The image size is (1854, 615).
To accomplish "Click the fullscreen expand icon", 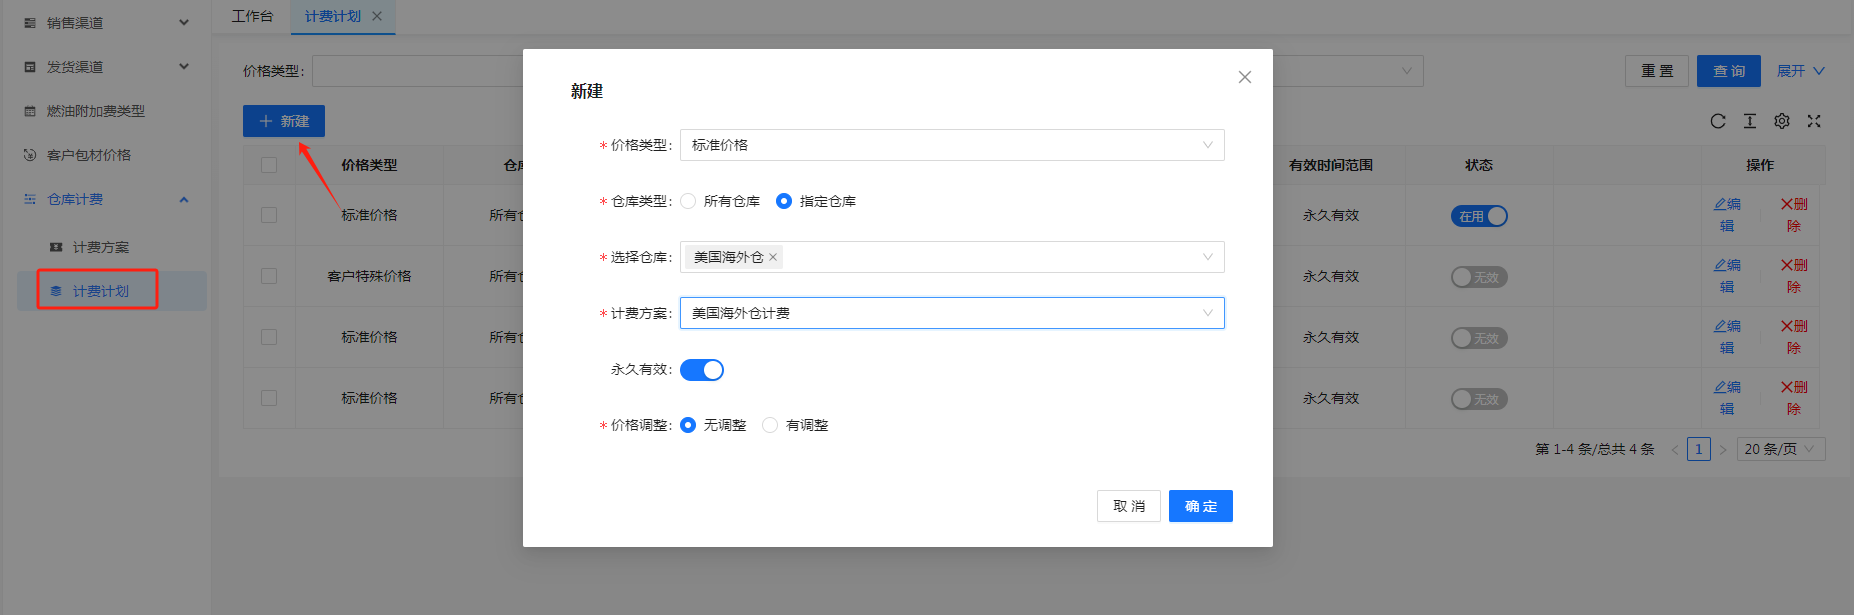I will [1813, 121].
